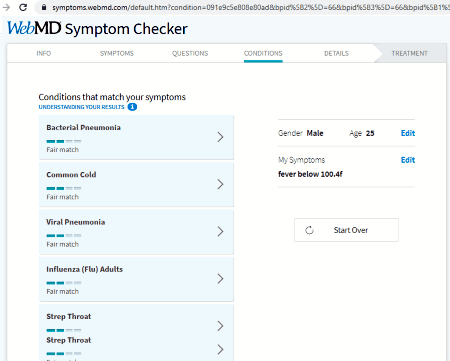Expand the Bacterial Pneumonia chevron
This screenshot has height=361, width=450.
220,137
